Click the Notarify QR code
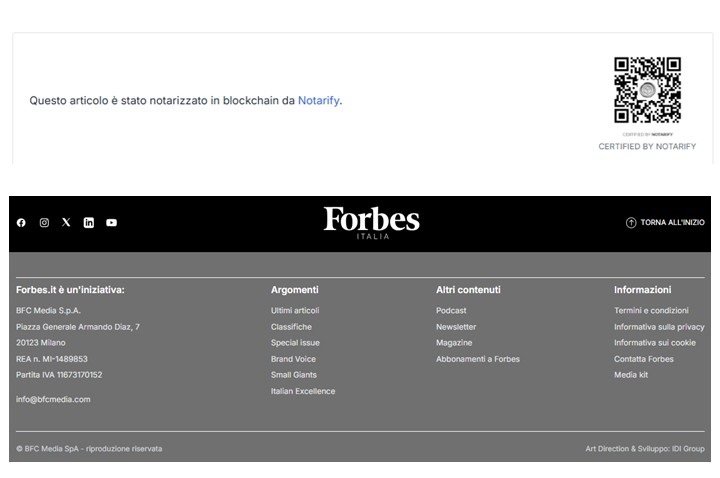Image resolution: width=720 pixels, height=478 pixels. (647, 90)
